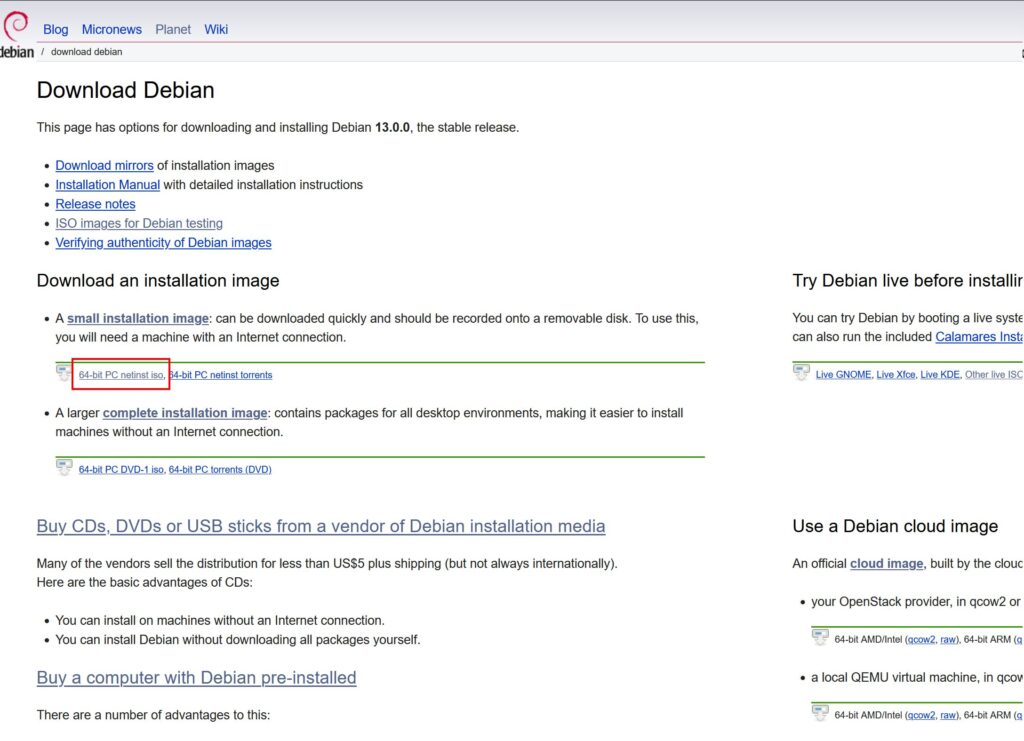Select the Live KDE download link
Viewport: 1024px width, 741px height.
click(940, 375)
